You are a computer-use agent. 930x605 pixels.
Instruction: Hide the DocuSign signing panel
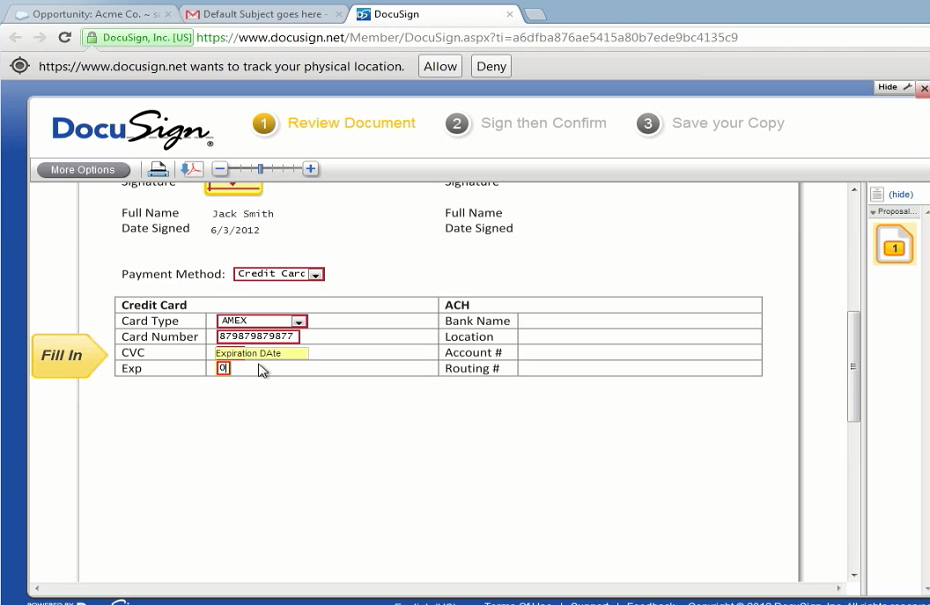[894, 87]
